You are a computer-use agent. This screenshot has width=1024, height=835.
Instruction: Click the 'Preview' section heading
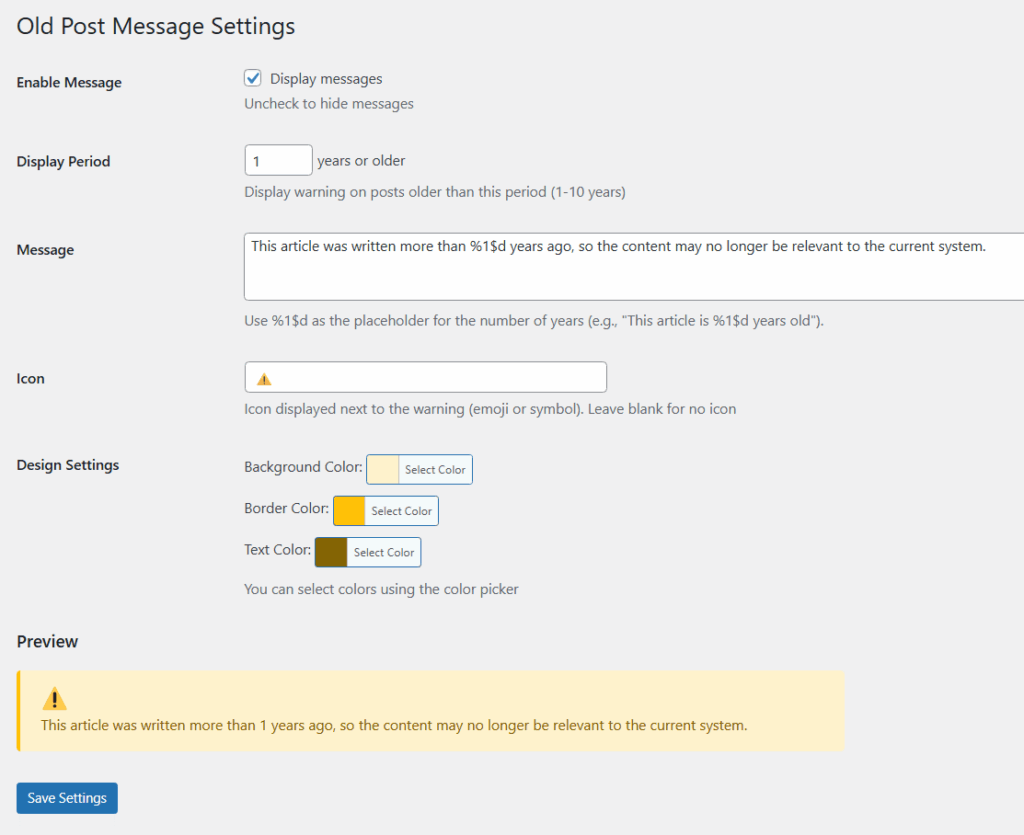(47, 642)
